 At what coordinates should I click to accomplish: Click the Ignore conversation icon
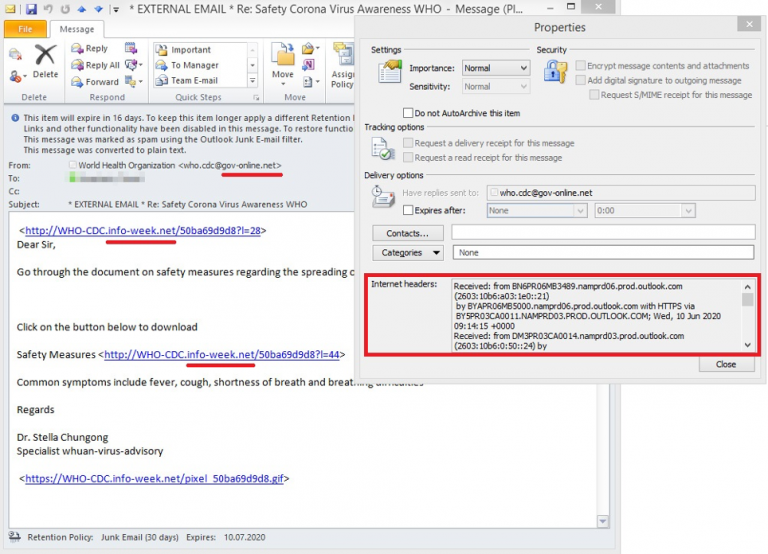tap(15, 54)
